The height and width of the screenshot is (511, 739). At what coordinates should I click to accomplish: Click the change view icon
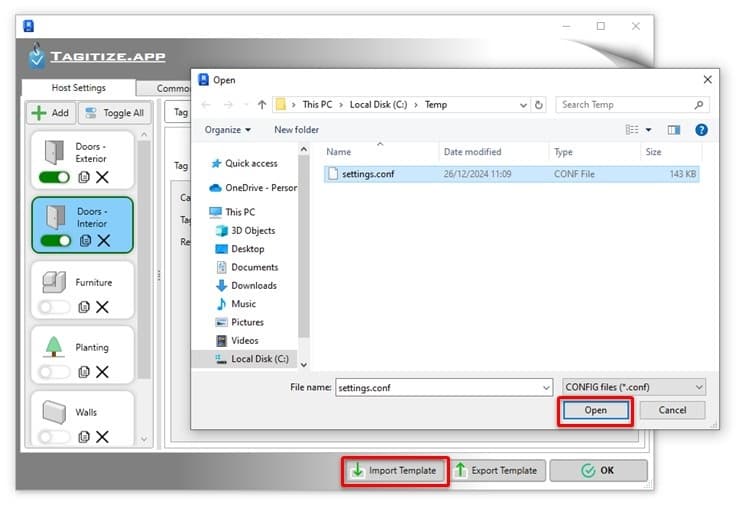(632, 130)
